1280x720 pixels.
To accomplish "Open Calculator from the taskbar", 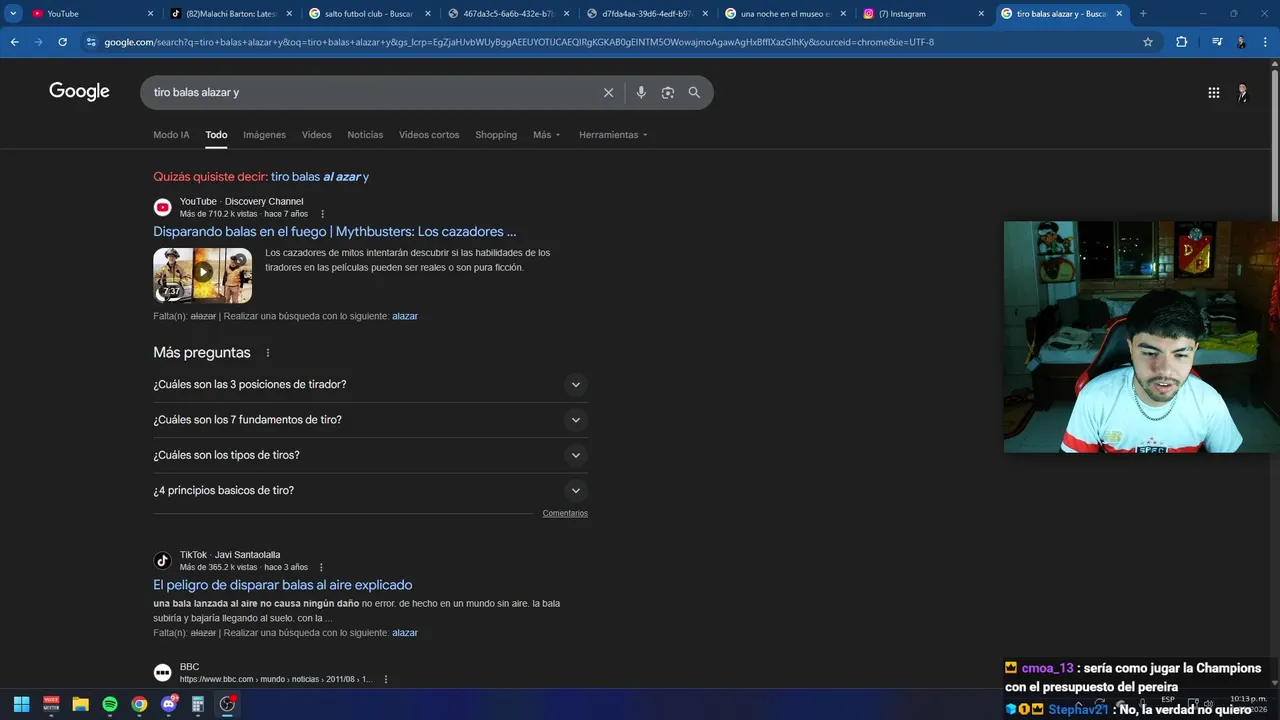I will point(198,704).
